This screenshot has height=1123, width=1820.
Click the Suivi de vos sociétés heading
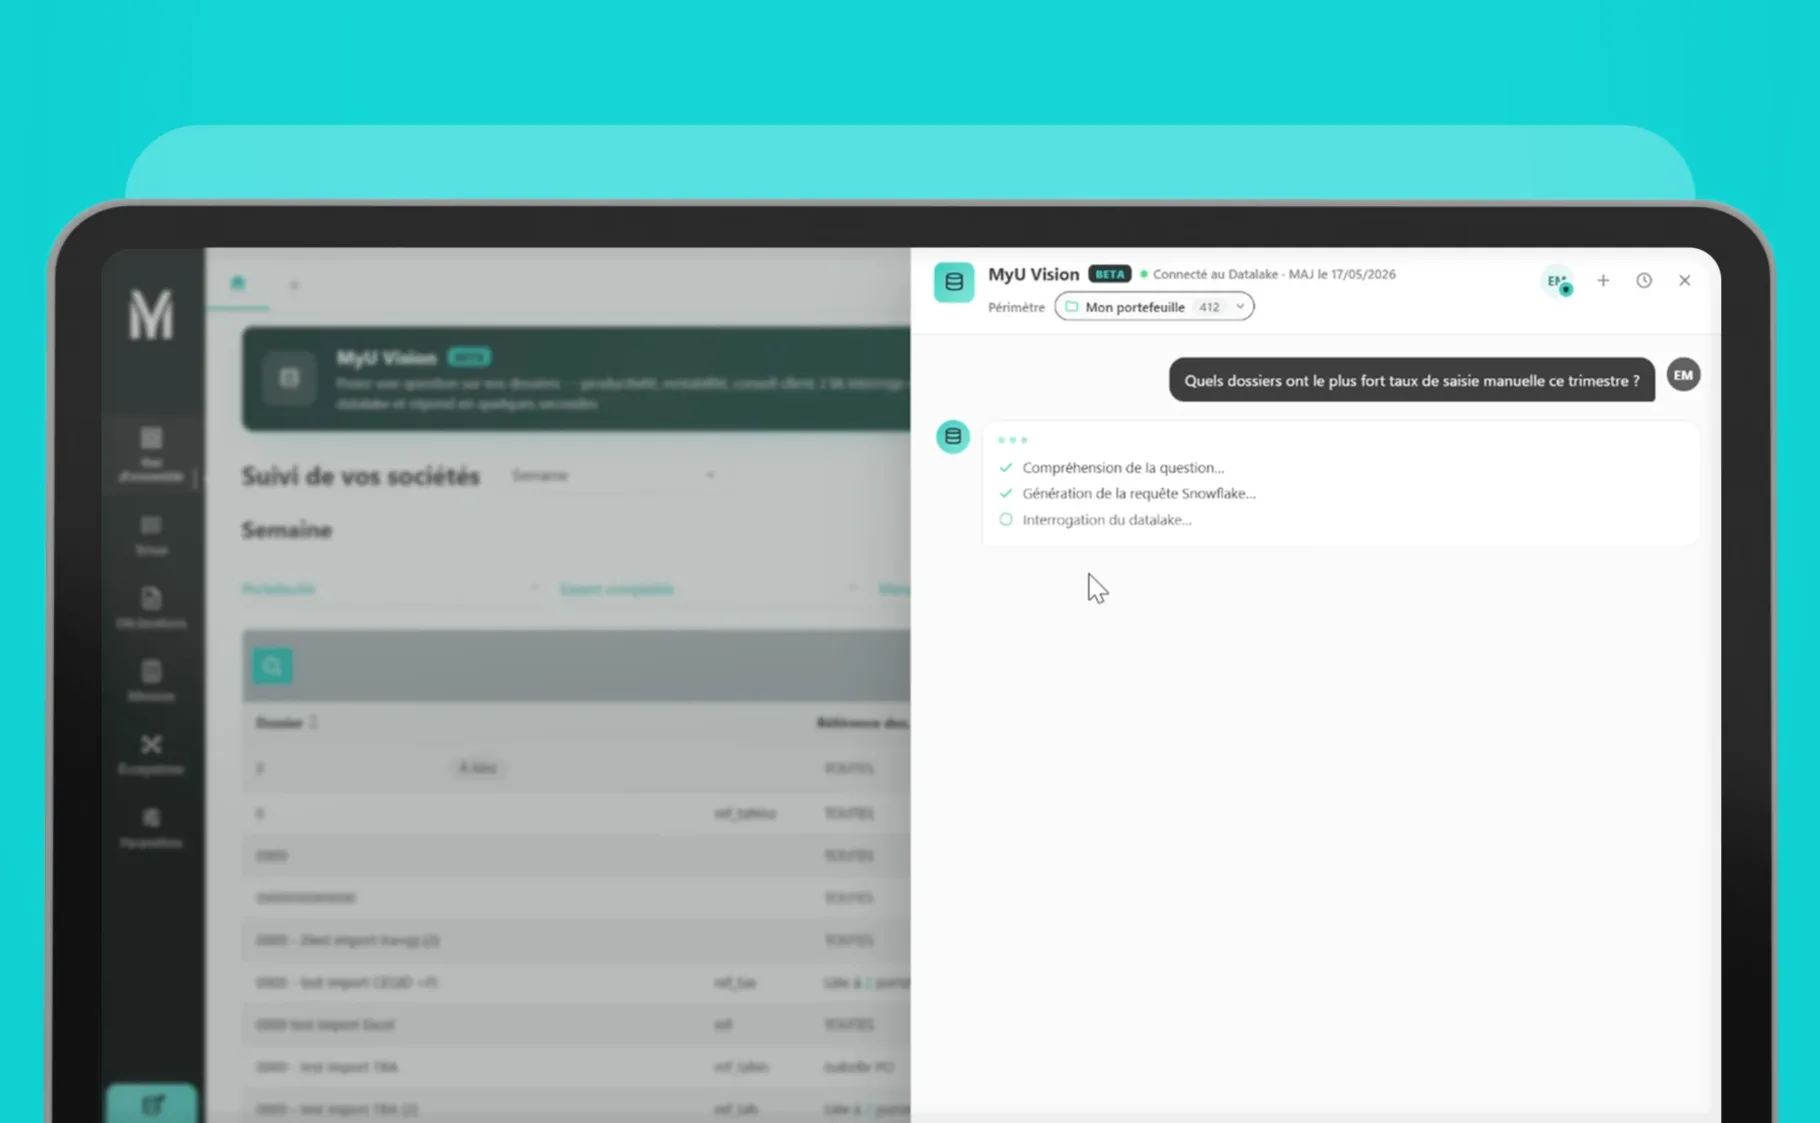(360, 476)
